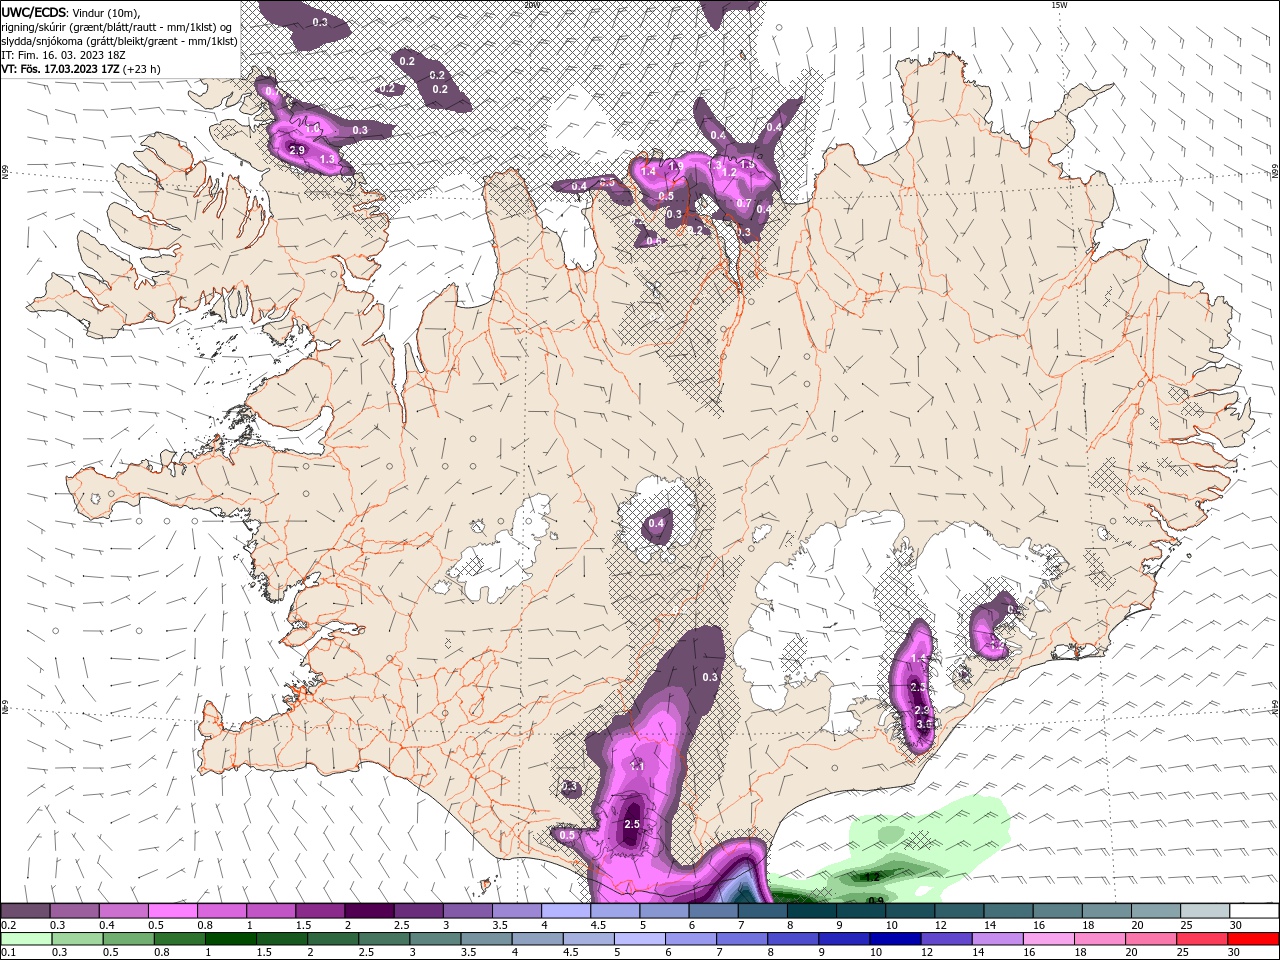The width and height of the screenshot is (1280, 960).
Task: Click the '0.9' value near the bottom edge
Action: pos(876,901)
